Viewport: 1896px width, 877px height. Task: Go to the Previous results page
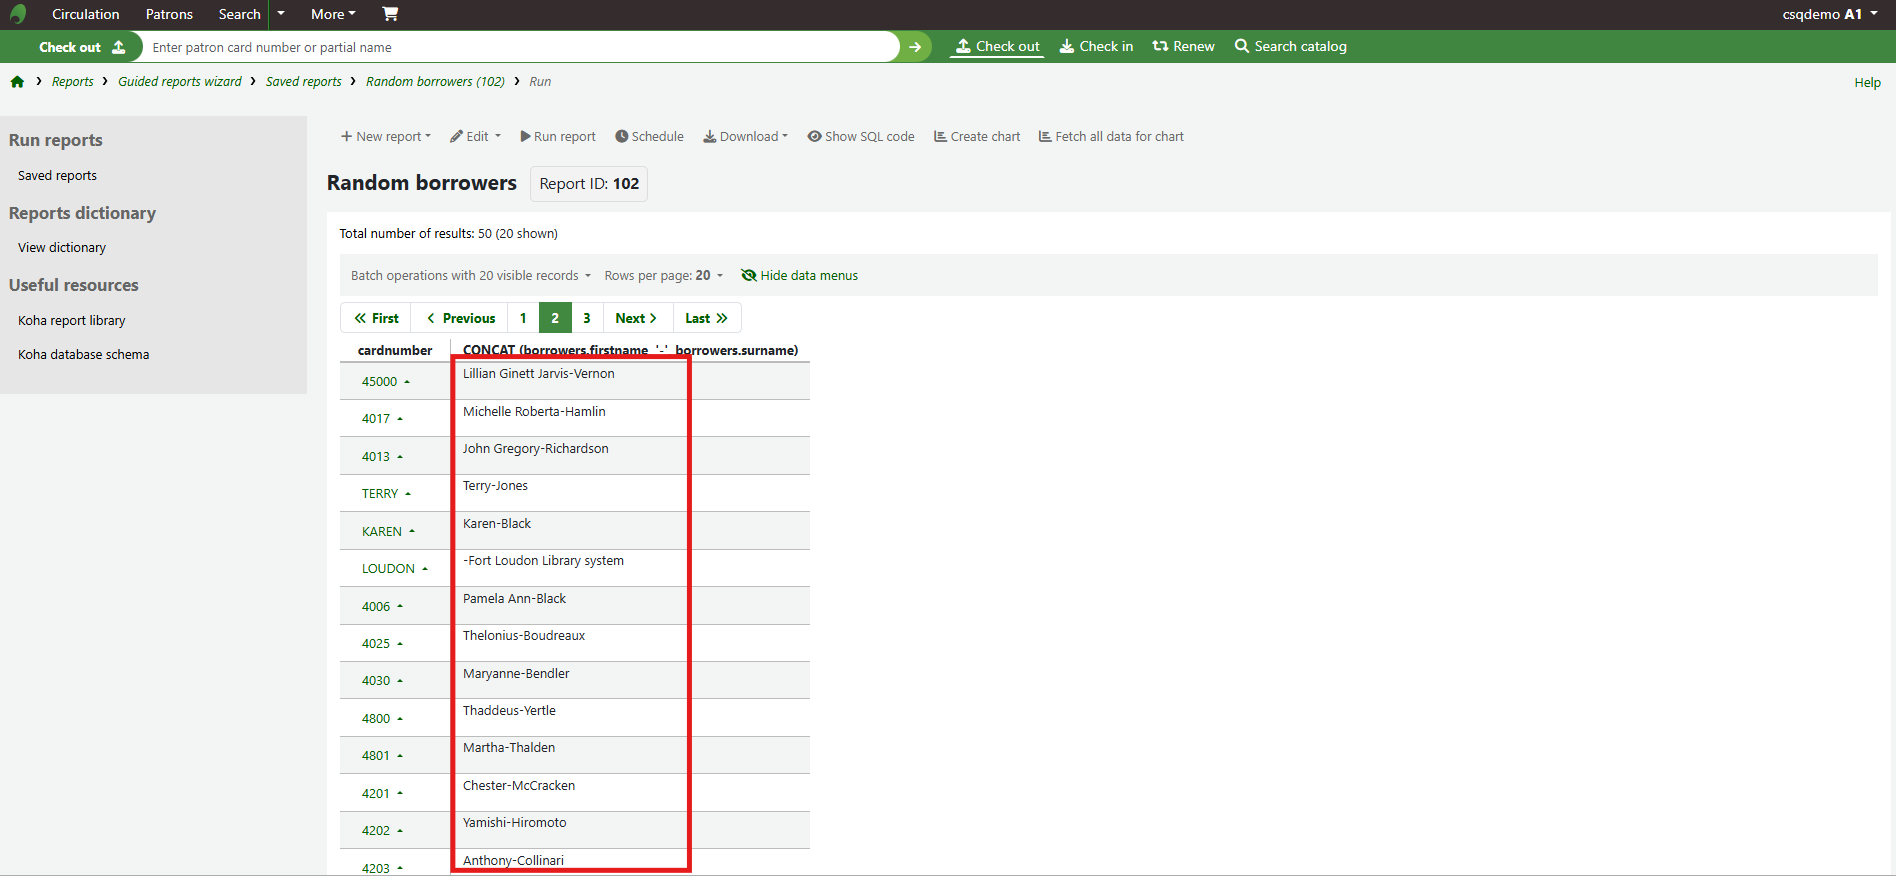460,318
